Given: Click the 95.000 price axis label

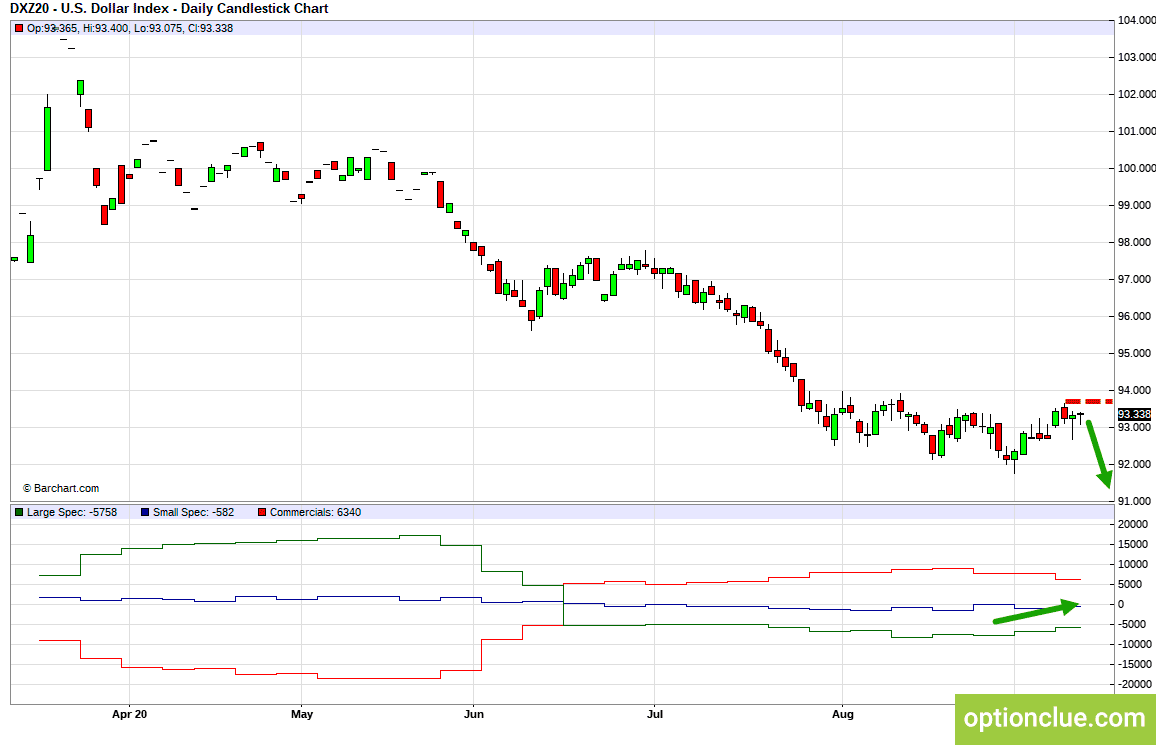Looking at the screenshot, I should pyautogui.click(x=1136, y=353).
